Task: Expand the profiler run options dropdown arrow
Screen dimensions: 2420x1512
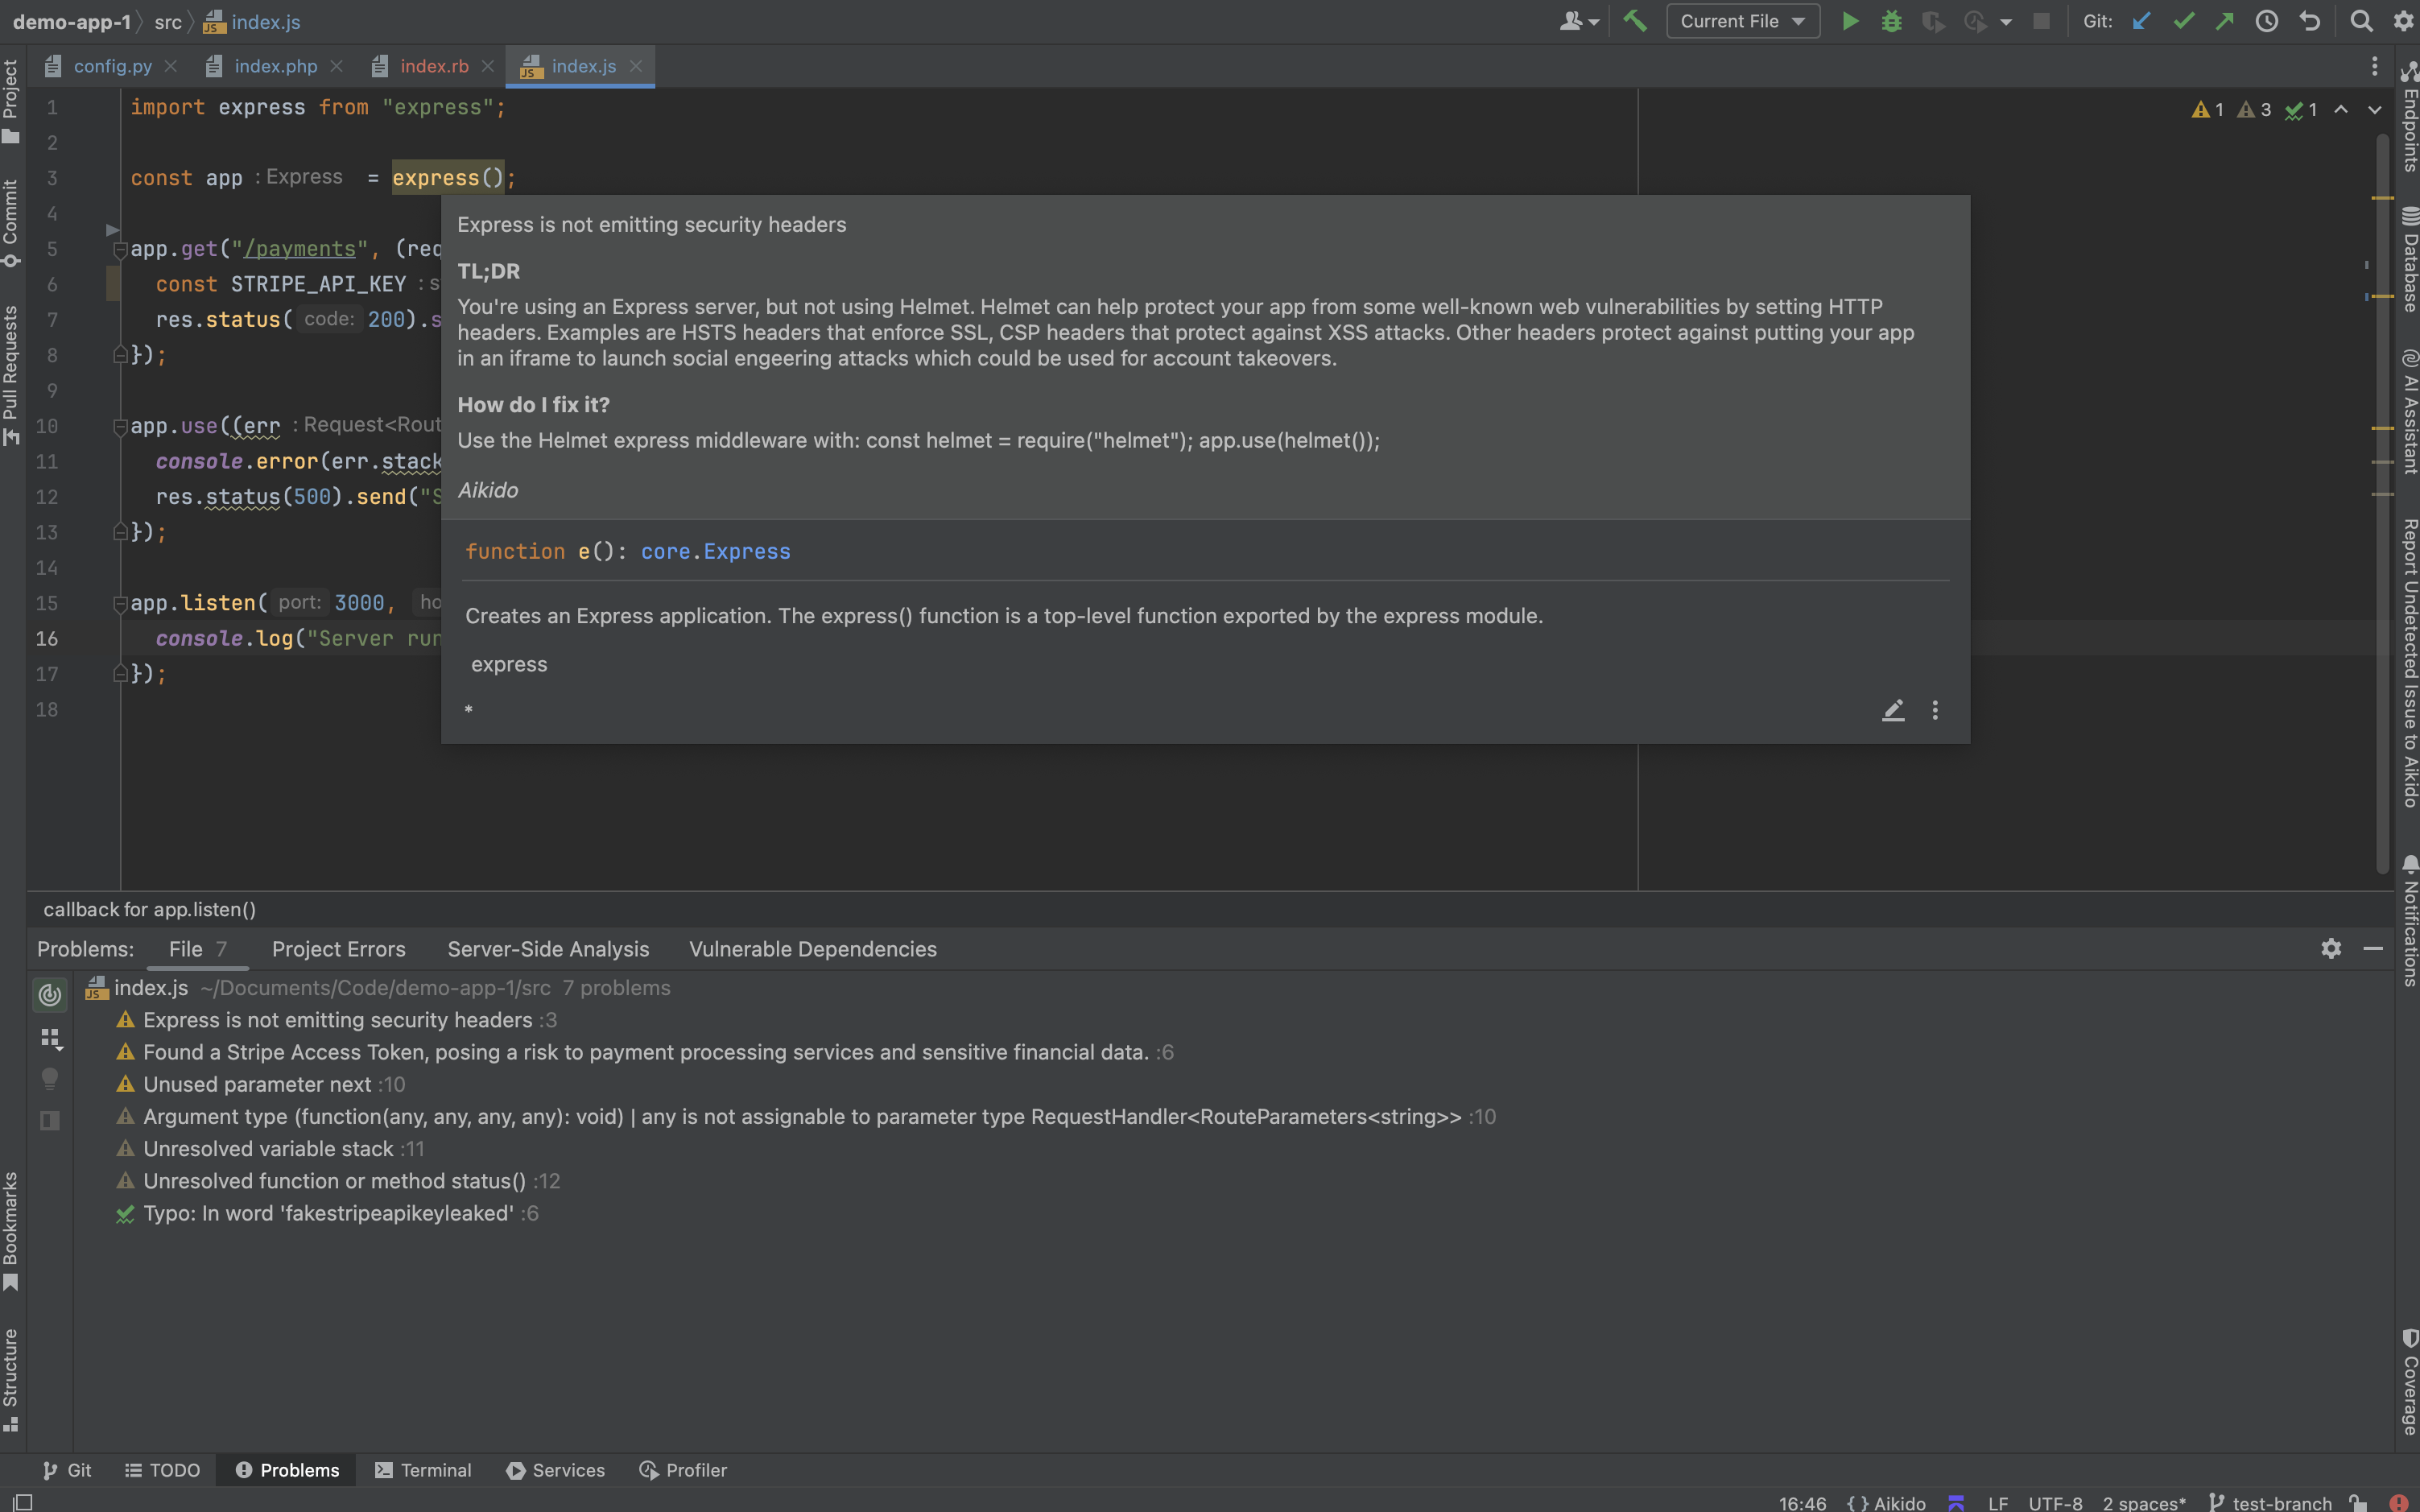Action: [2006, 22]
